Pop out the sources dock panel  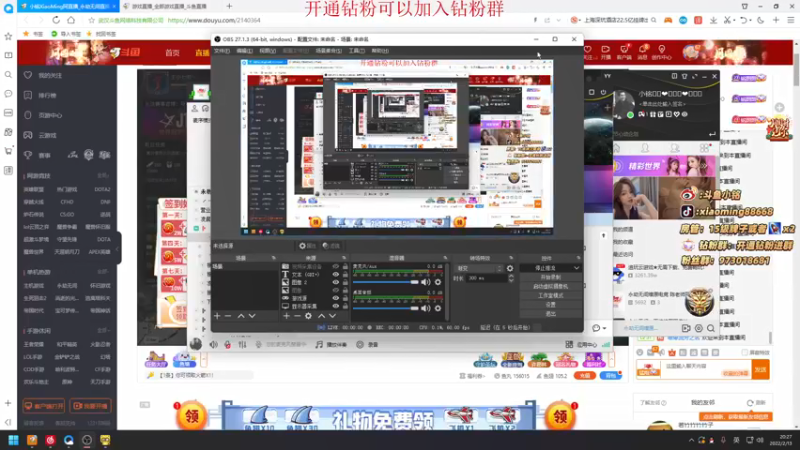[x=344, y=258]
